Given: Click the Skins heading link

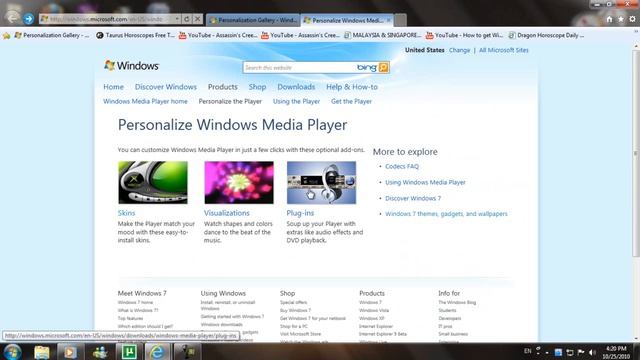Looking at the screenshot, I should point(126,213).
